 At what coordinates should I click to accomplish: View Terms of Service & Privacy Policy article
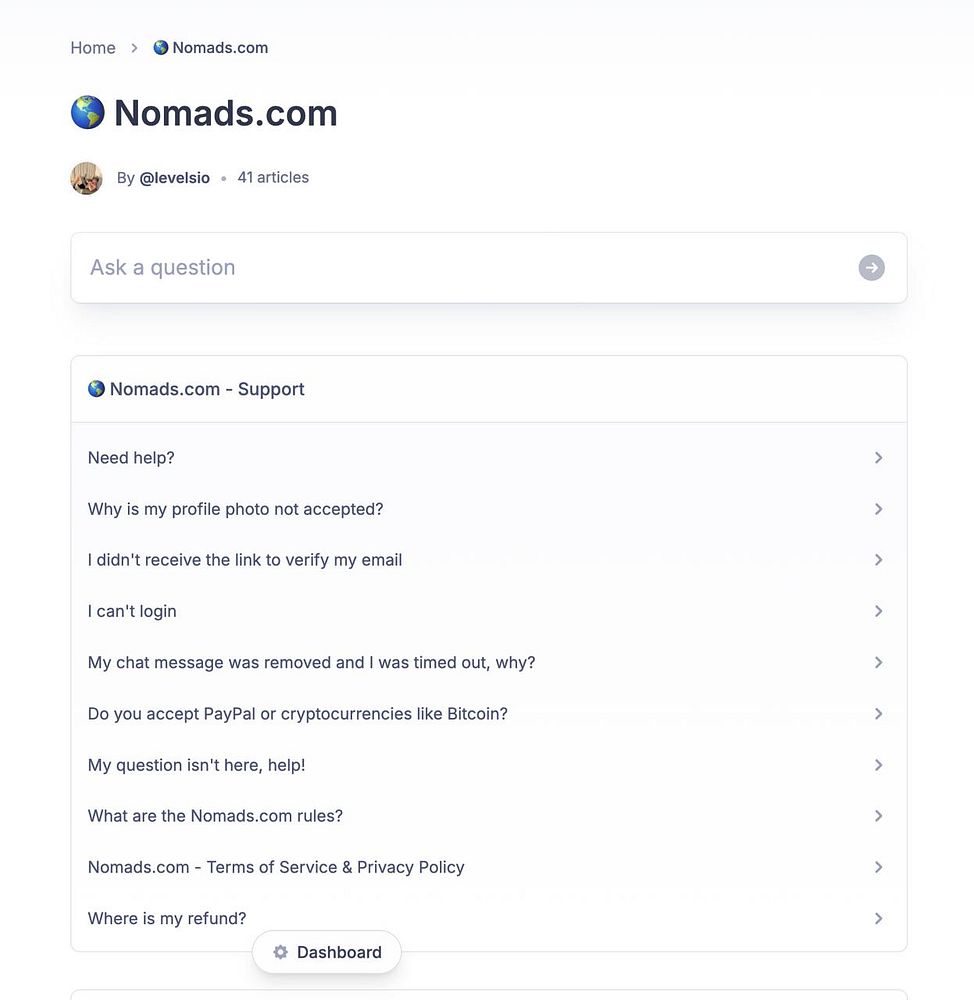click(x=276, y=867)
